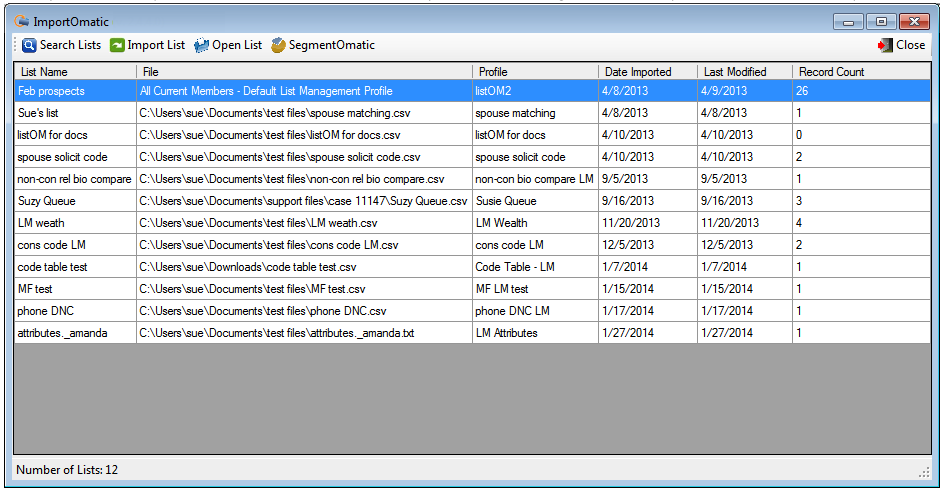Click the SegmentOmatic icon

click(x=278, y=45)
